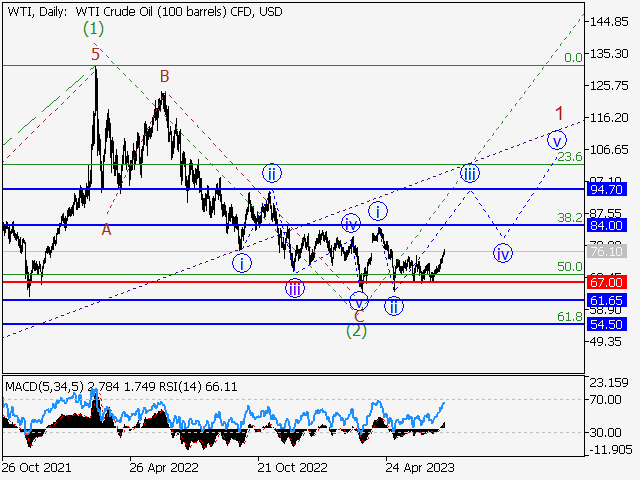Select the red 'B' wave label

coord(164,76)
